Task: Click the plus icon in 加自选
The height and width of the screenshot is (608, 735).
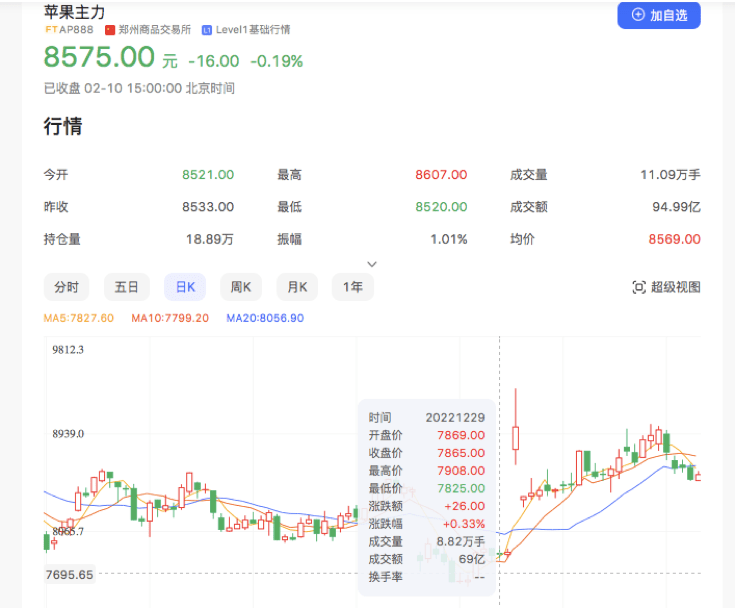Action: click(x=638, y=15)
